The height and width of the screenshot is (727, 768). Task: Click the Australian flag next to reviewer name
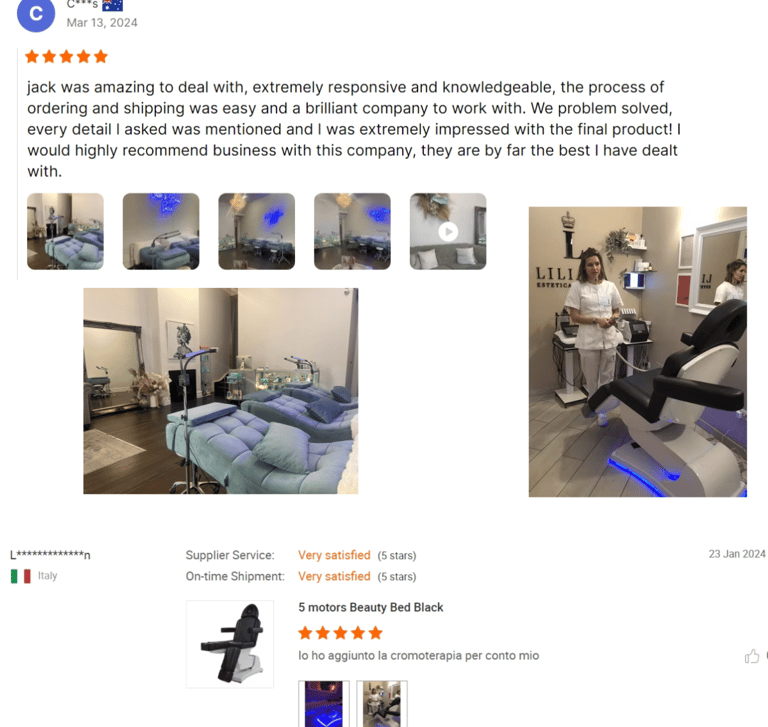tap(113, 5)
